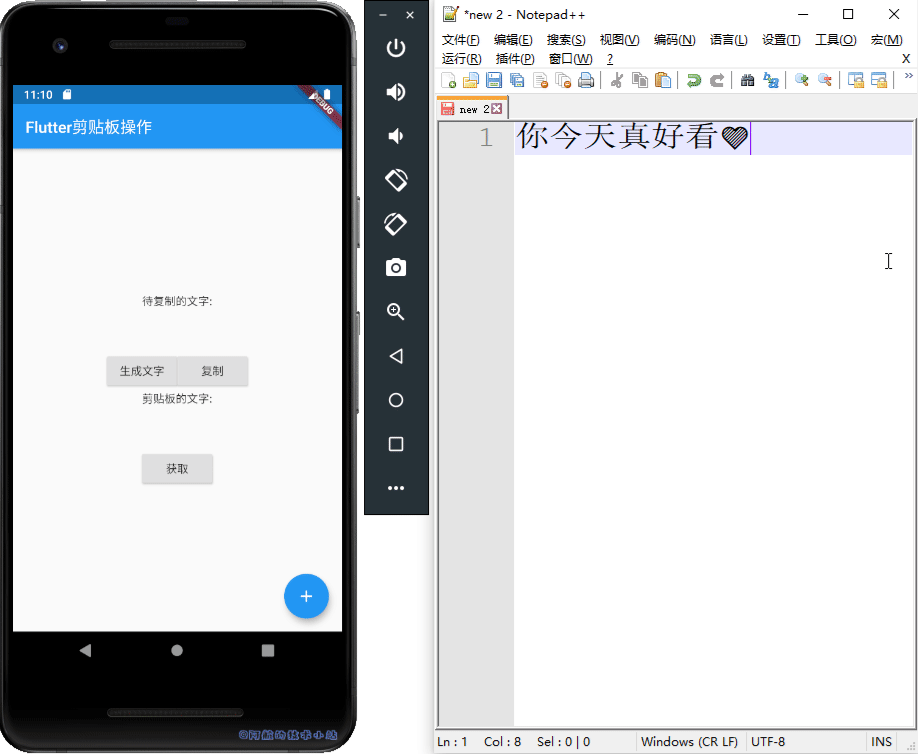Click the Undo arrow icon

[x=693, y=81]
